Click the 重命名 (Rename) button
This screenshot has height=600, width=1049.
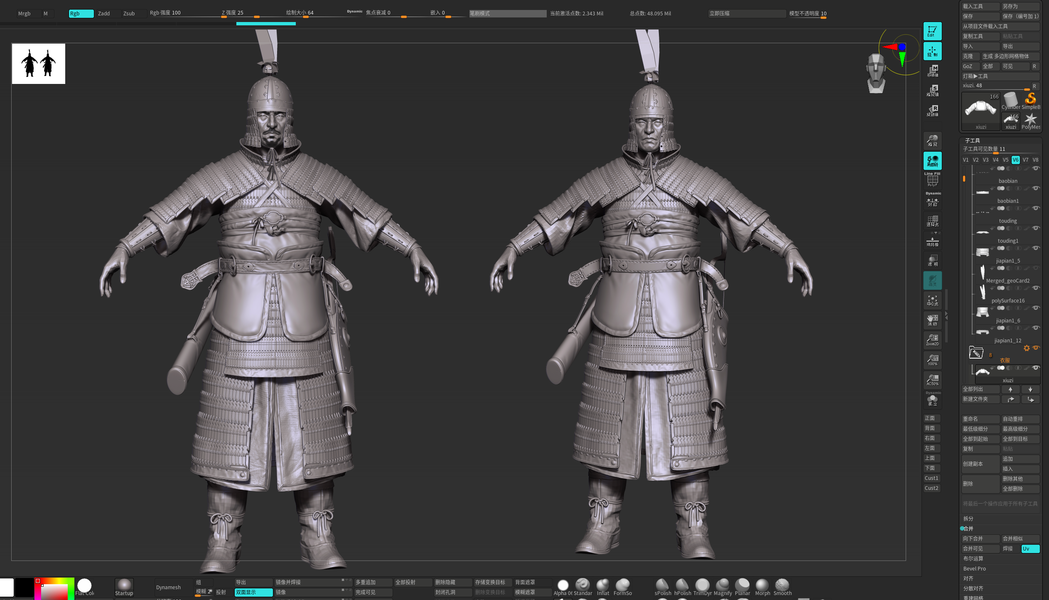[x=980, y=419]
